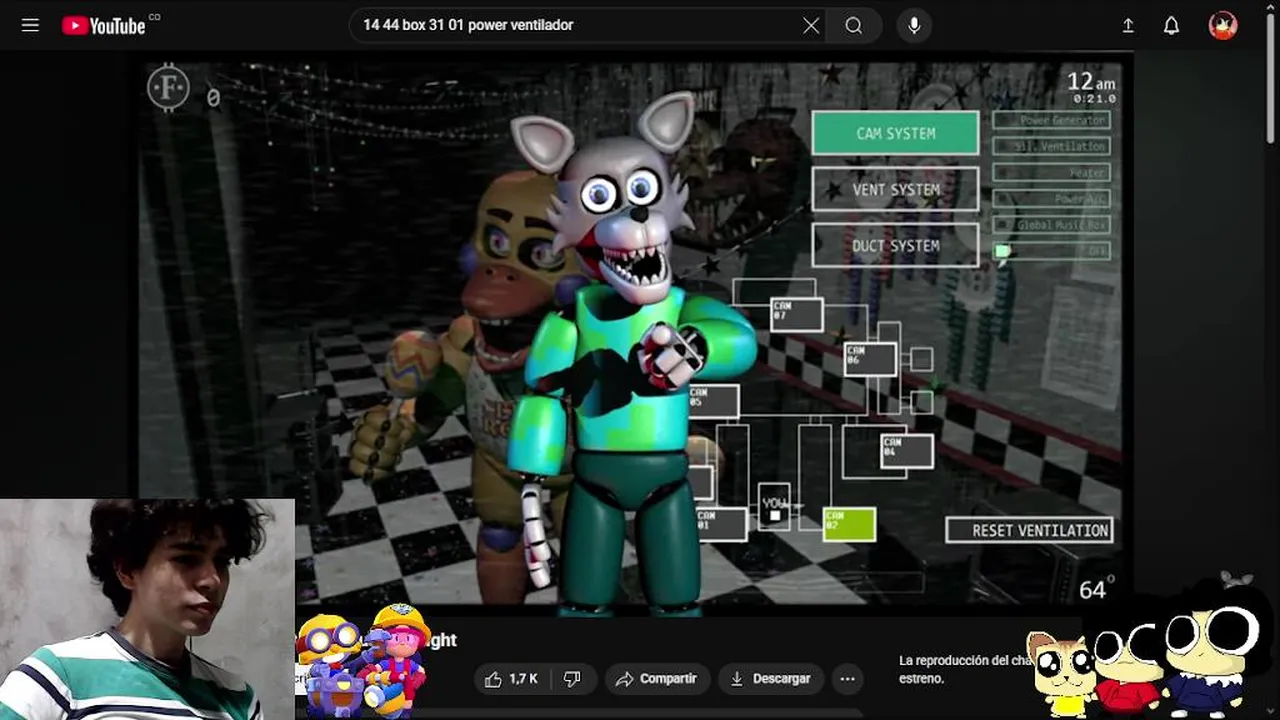Click the YOU office marker on map
Image resolution: width=1280 pixels, height=720 pixels.
coord(774,508)
